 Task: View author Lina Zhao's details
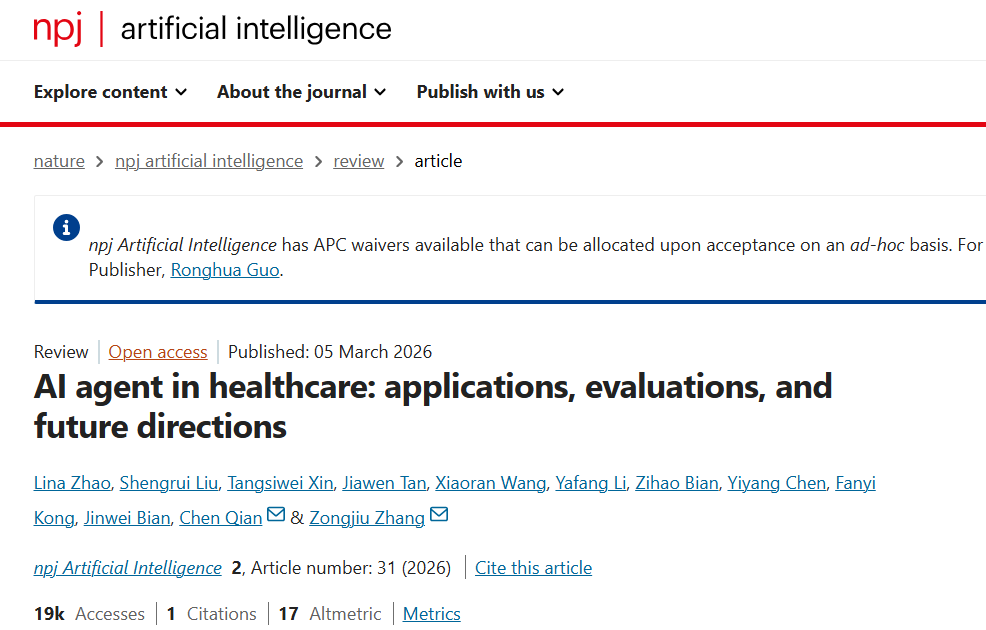tap(71, 483)
